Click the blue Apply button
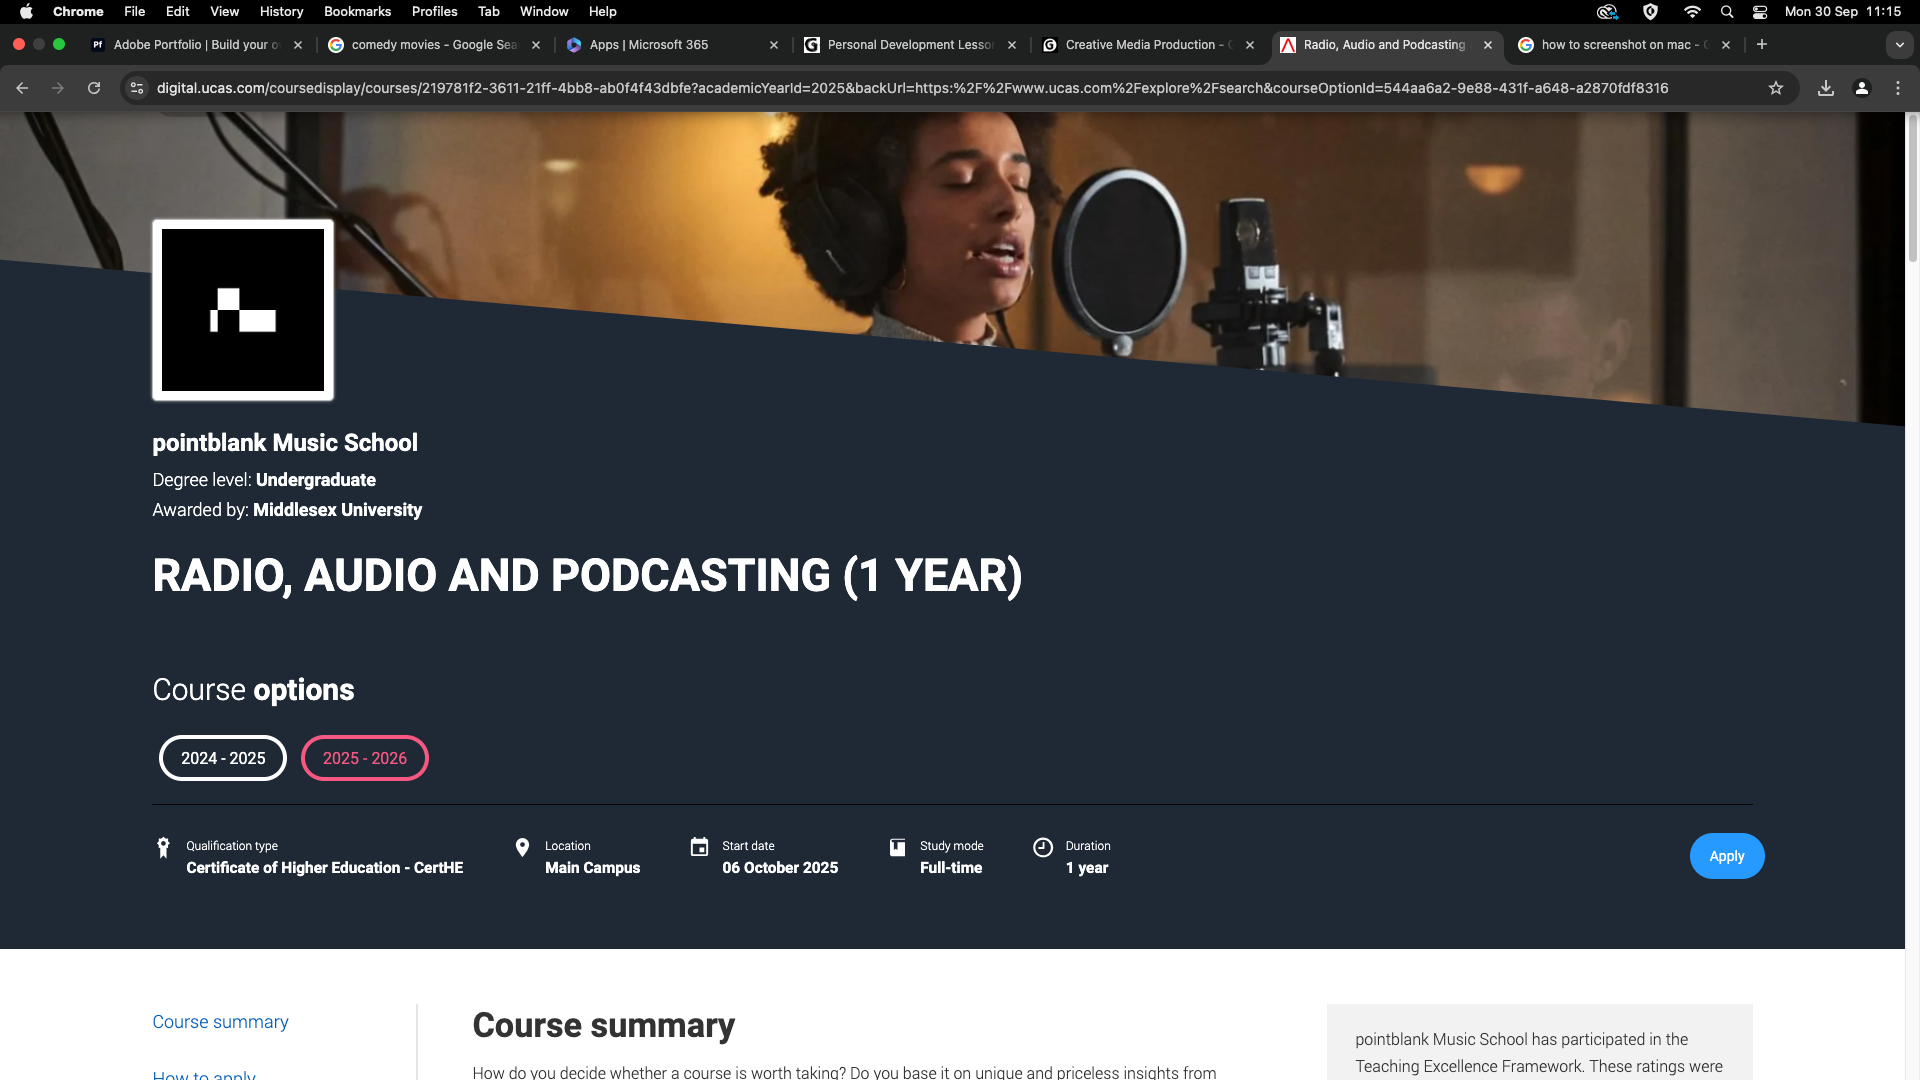1920x1080 pixels. [x=1727, y=856]
